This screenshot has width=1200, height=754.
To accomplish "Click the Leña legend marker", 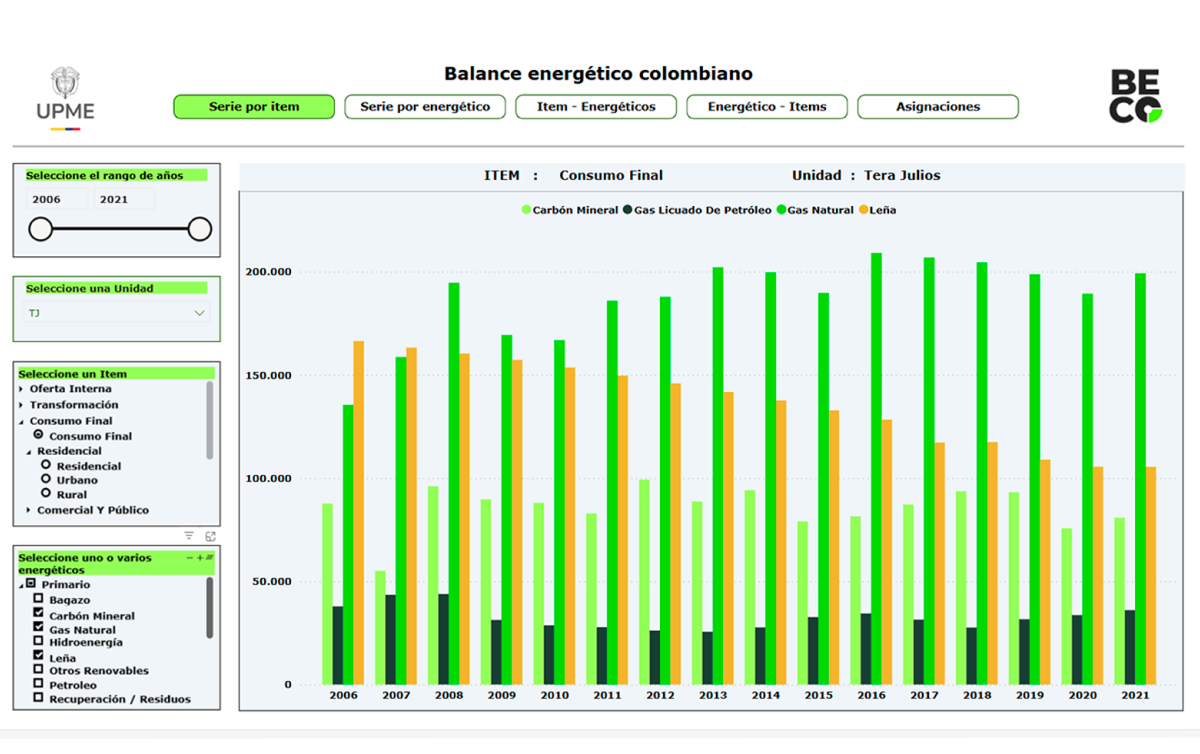I will coord(864,210).
